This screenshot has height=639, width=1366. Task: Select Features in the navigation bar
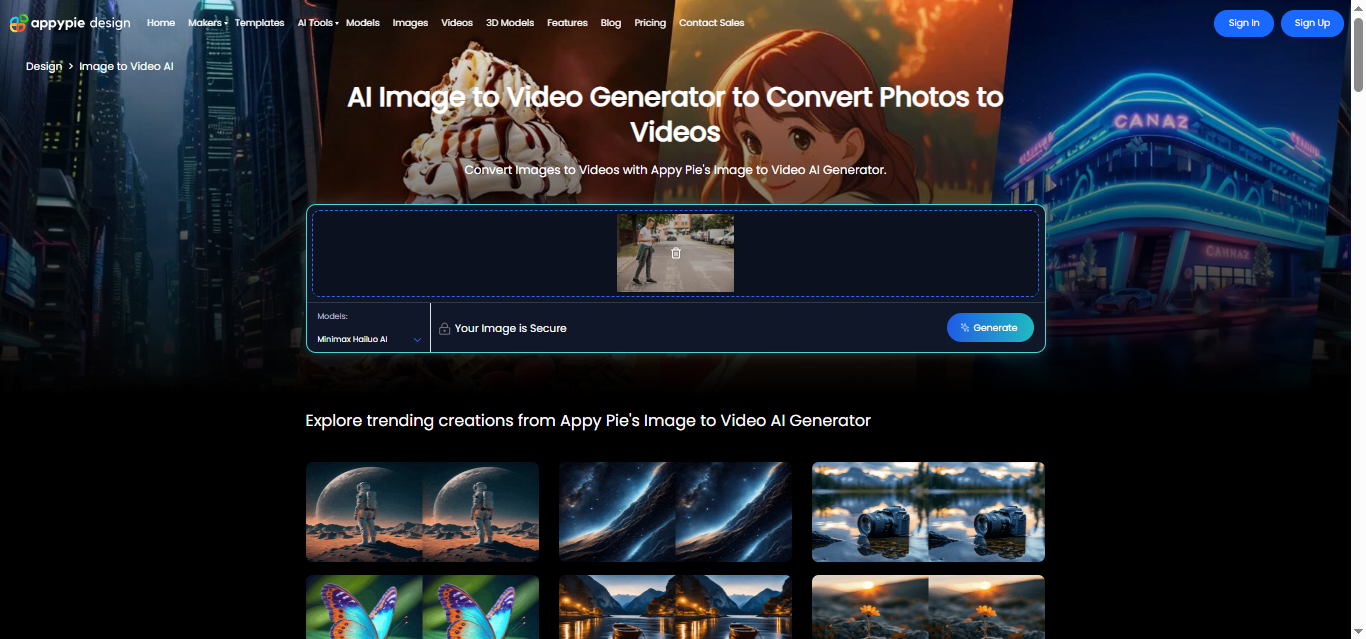pos(567,22)
